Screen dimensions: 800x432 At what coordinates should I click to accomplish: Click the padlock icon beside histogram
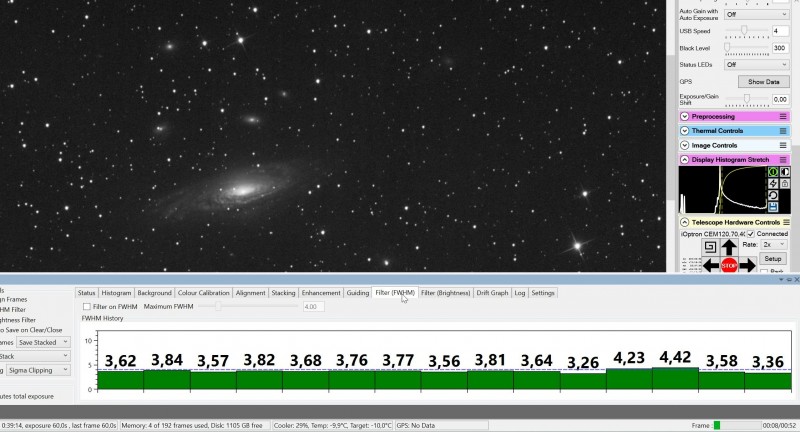pos(785,184)
